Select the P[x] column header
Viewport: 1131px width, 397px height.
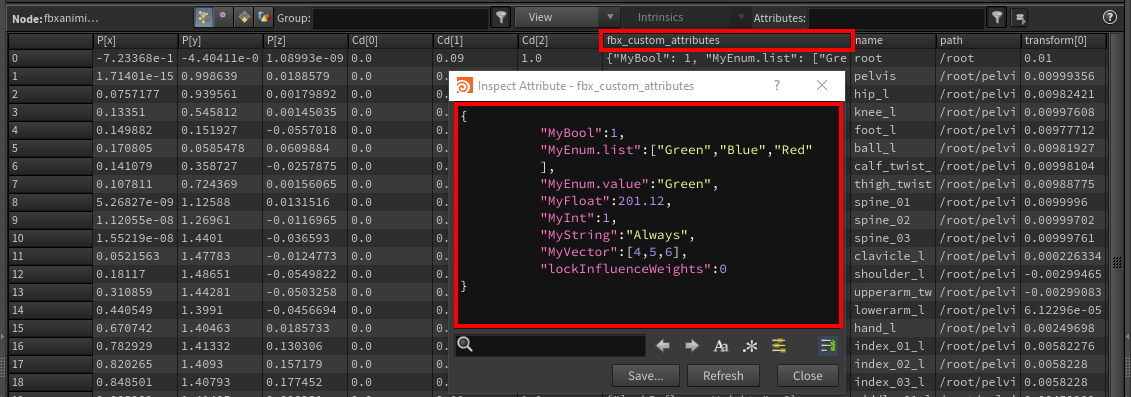pyautogui.click(x=136, y=41)
